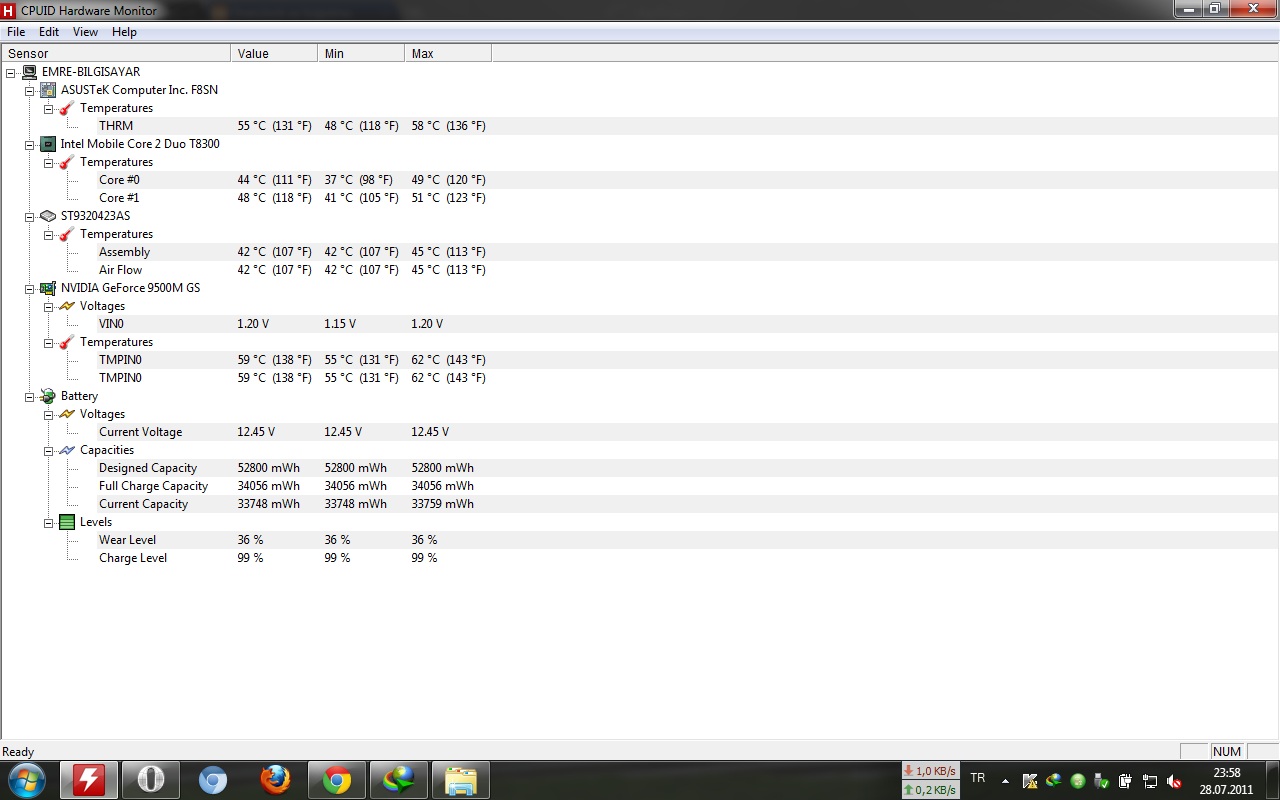Image resolution: width=1280 pixels, height=800 pixels.
Task: Click the HWMonitor red lightning taskbar icon
Action: (89, 779)
